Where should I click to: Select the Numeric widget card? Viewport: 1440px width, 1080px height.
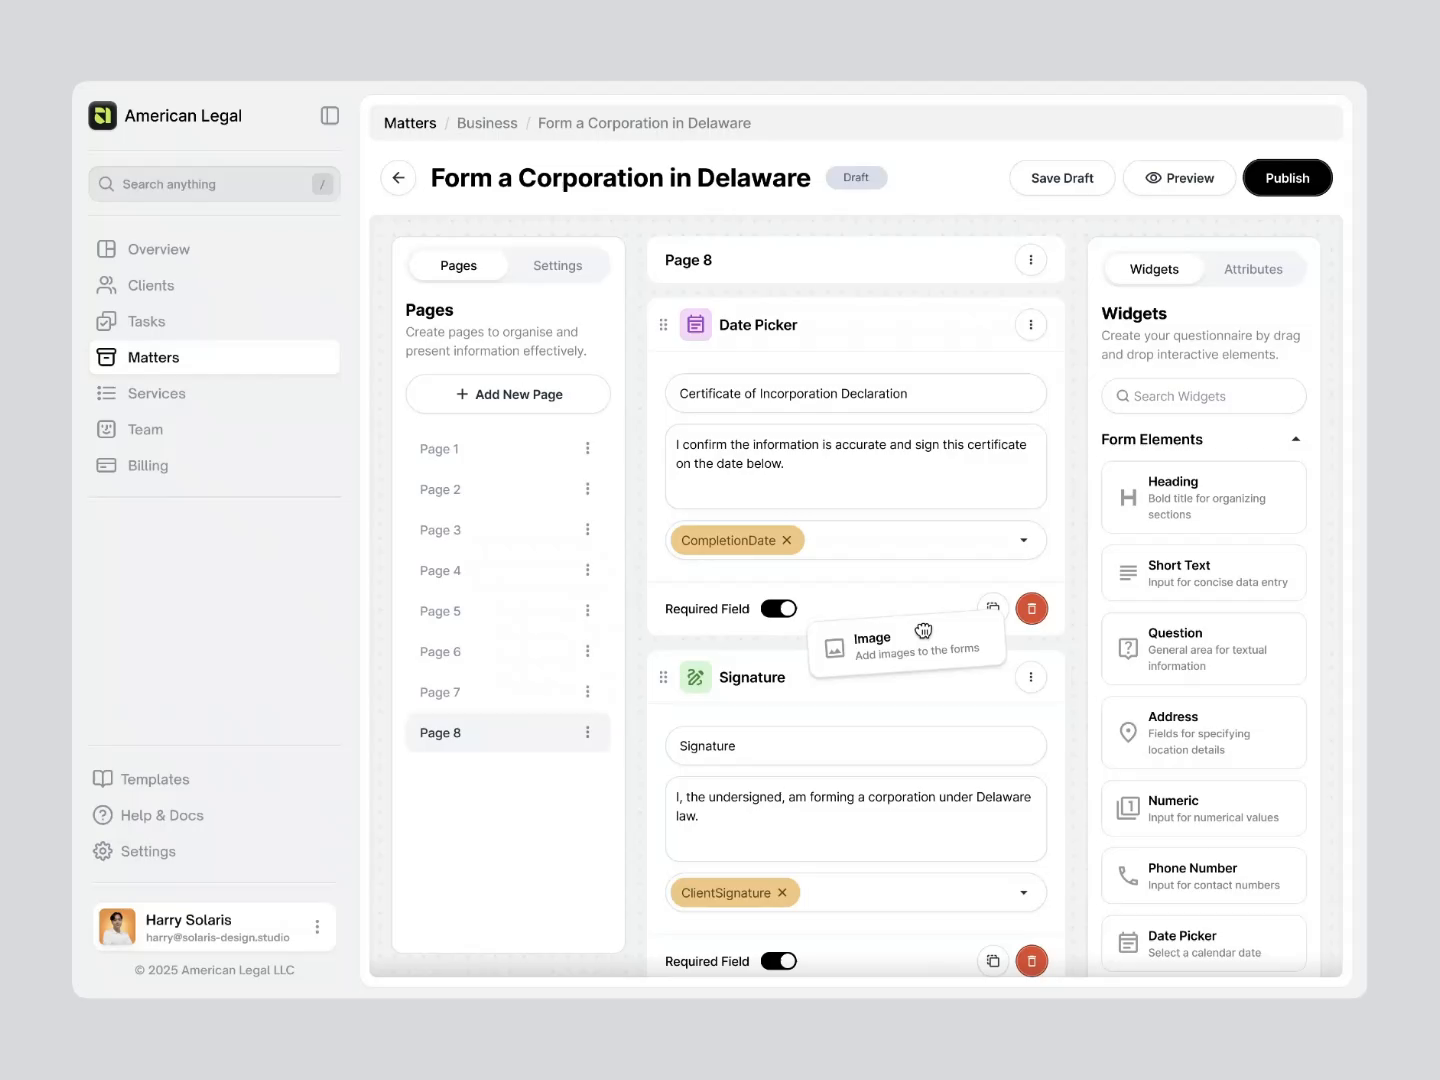tap(1204, 808)
